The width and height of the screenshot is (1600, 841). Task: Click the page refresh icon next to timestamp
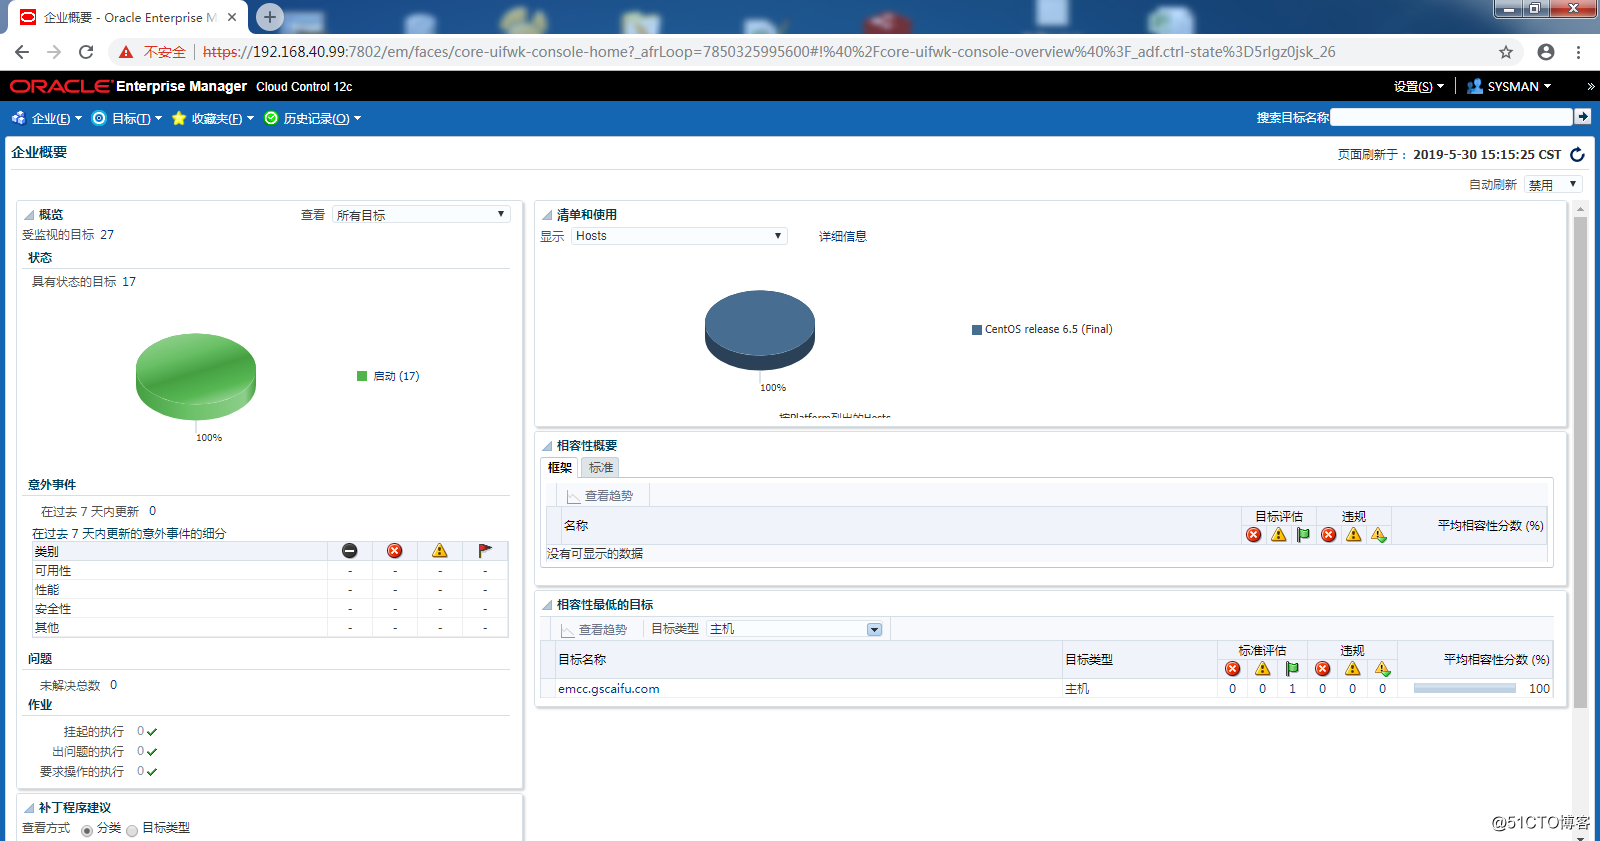pyautogui.click(x=1577, y=154)
